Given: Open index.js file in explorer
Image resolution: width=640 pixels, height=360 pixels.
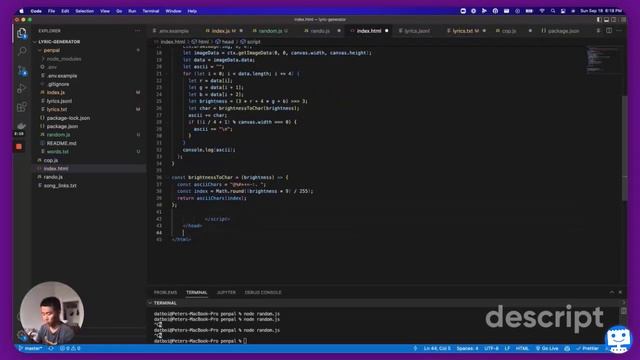Looking at the screenshot, I should click(x=56, y=93).
